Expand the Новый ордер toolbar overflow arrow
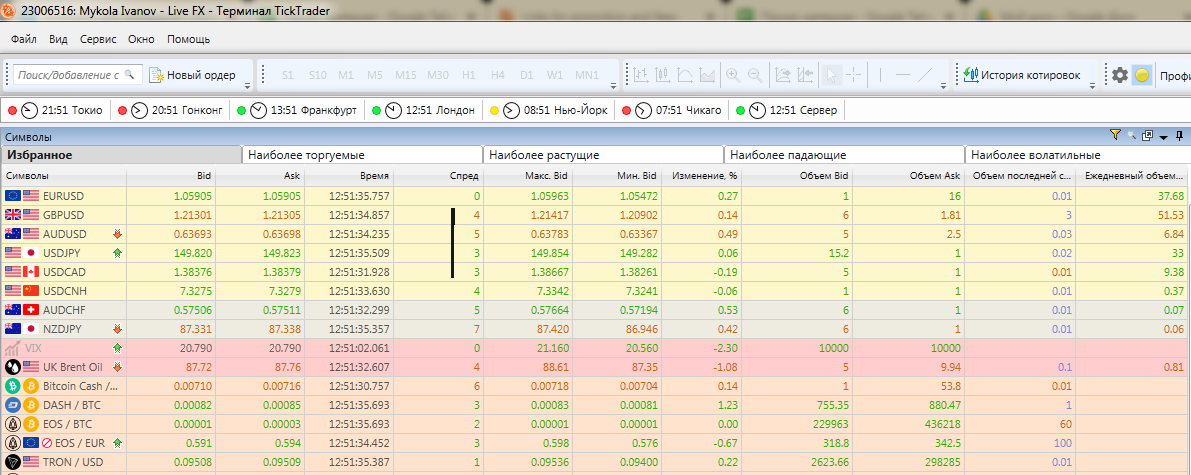The height and width of the screenshot is (475, 1191). coord(247,87)
